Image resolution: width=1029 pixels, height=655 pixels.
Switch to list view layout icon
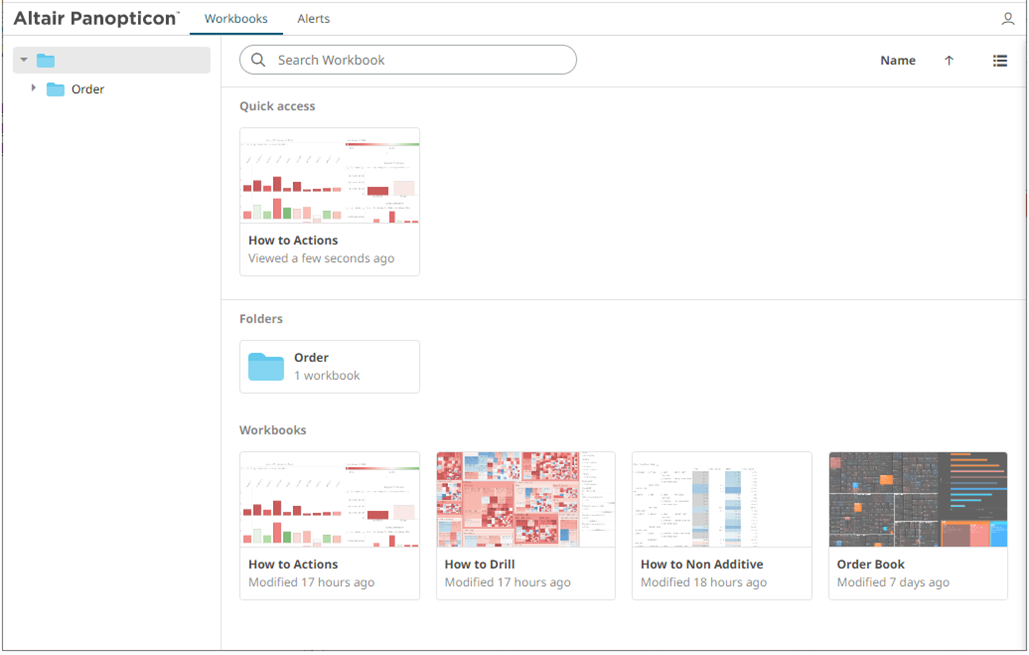click(x=999, y=61)
